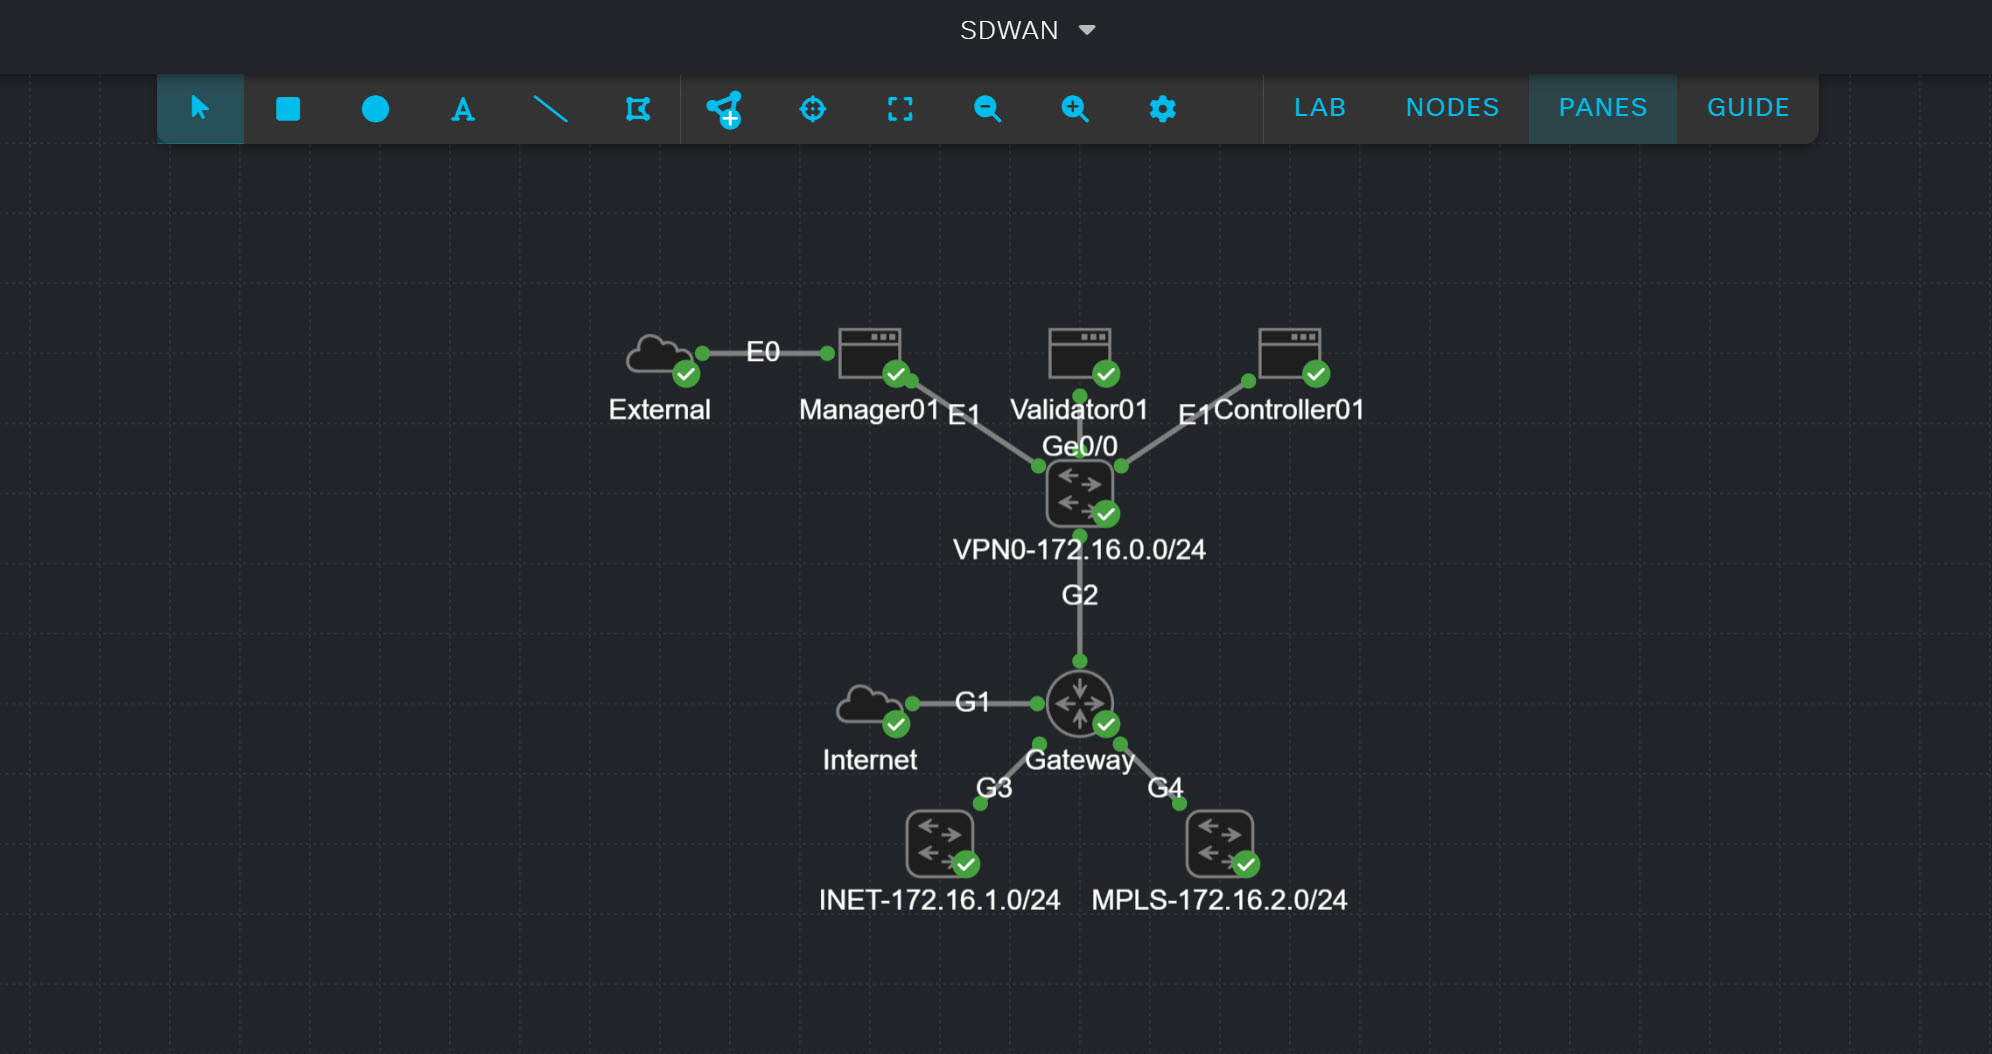
Task: Select the line drawing tool
Action: pyautogui.click(x=550, y=108)
